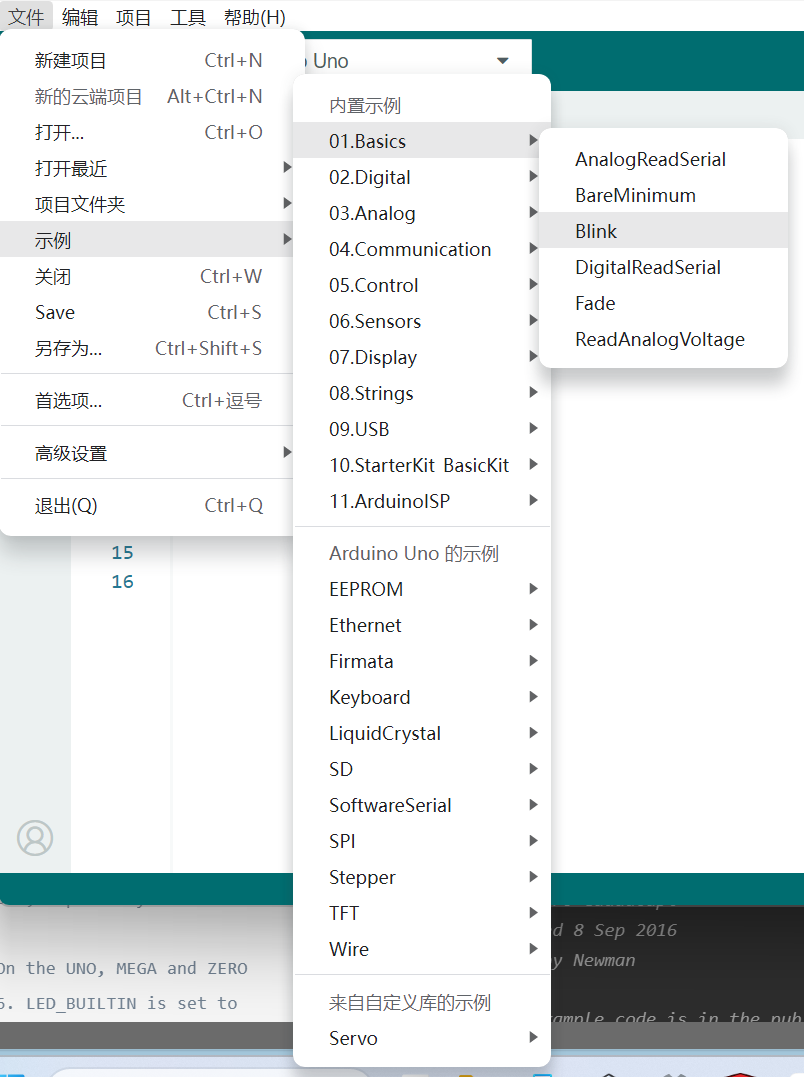Open the SPI library examples
Viewport: 804px width, 1077px height.
click(x=422, y=841)
